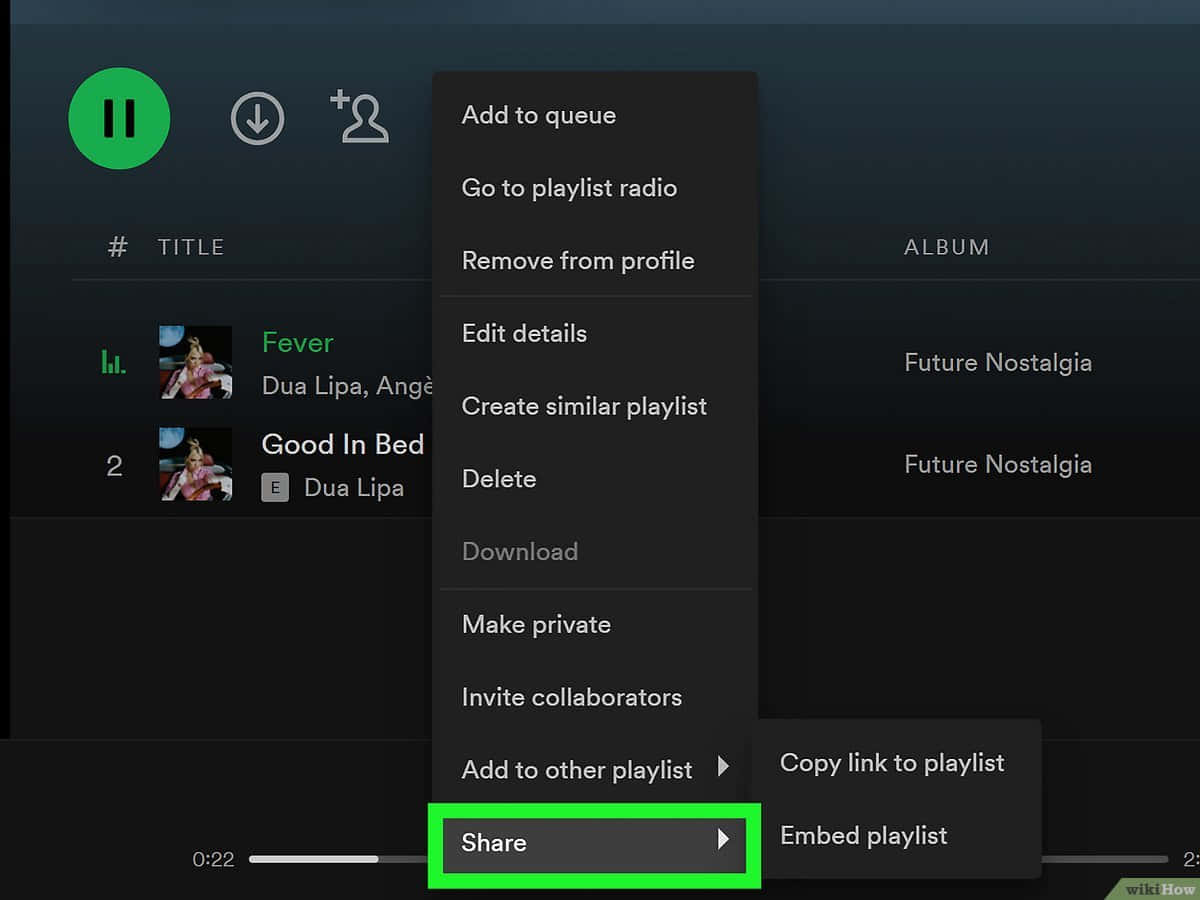Sort by the TITLE column header

(190, 247)
